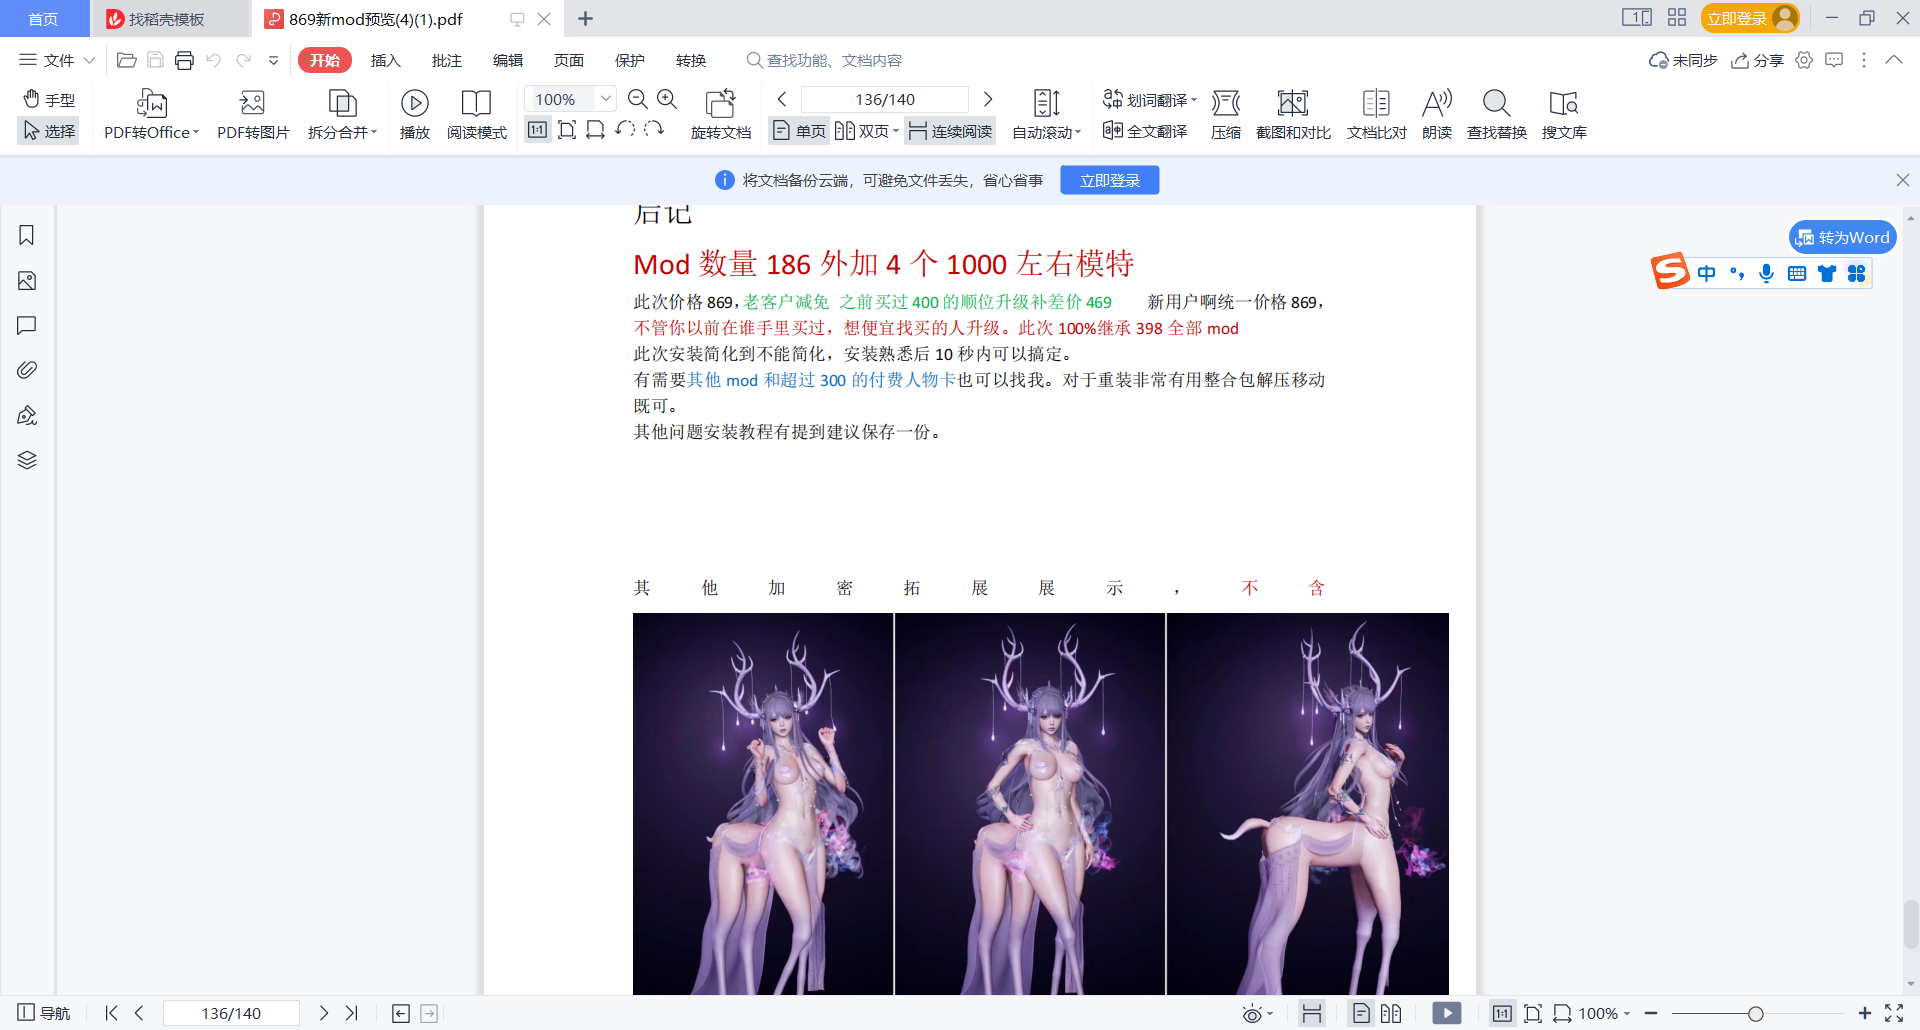
Task: Open the 开始 ribbon tab
Action: (325, 60)
